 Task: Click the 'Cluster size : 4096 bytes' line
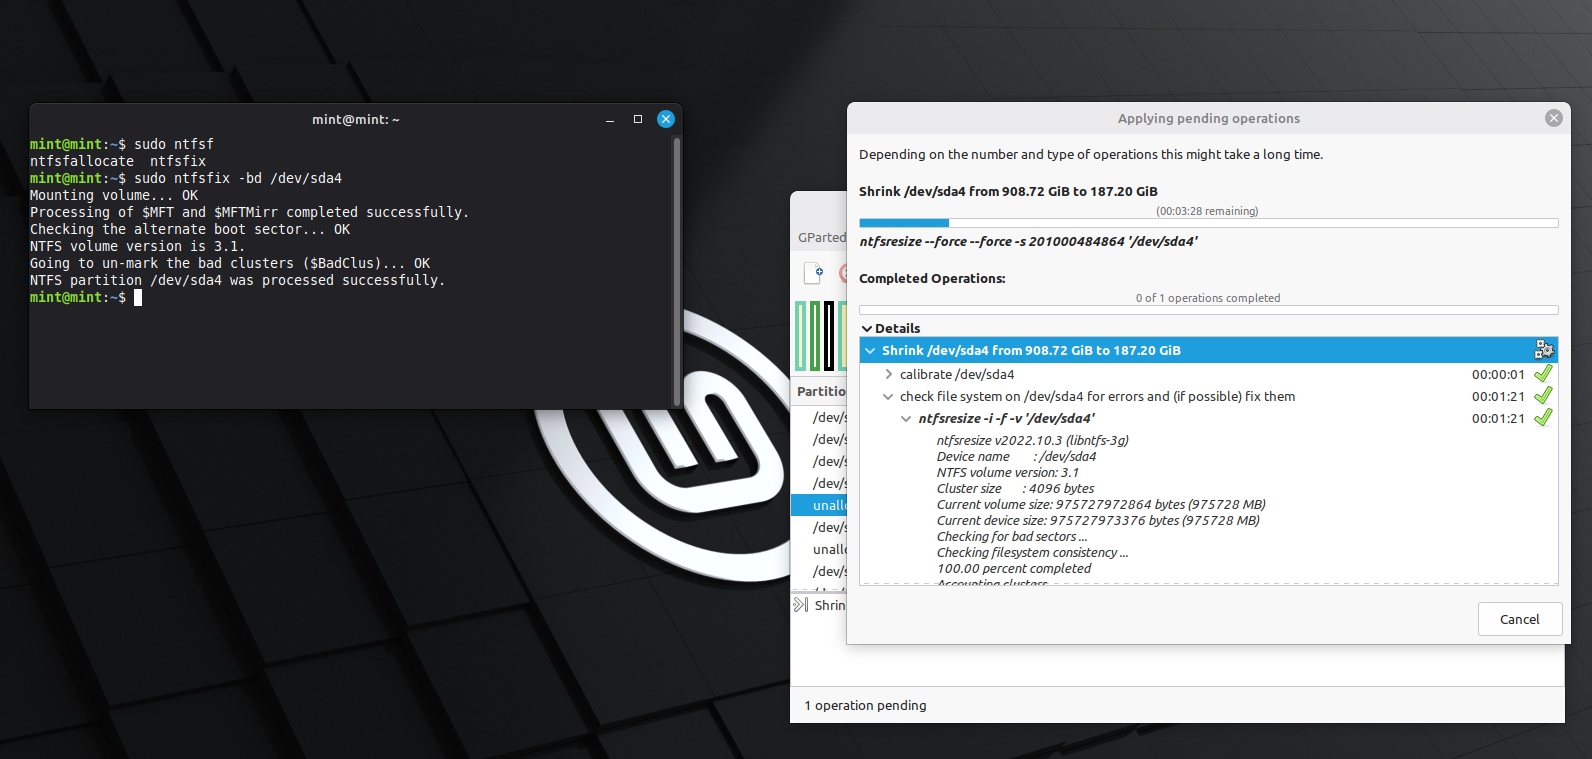tap(1015, 488)
